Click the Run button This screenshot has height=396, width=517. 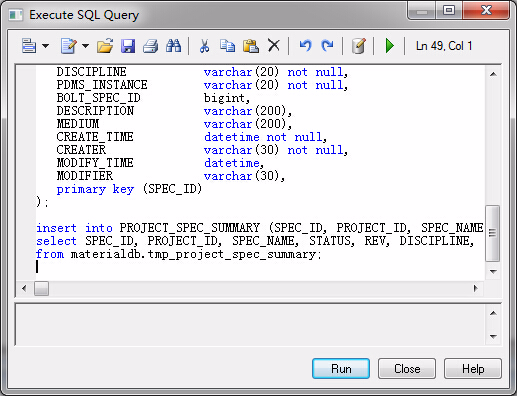(341, 369)
